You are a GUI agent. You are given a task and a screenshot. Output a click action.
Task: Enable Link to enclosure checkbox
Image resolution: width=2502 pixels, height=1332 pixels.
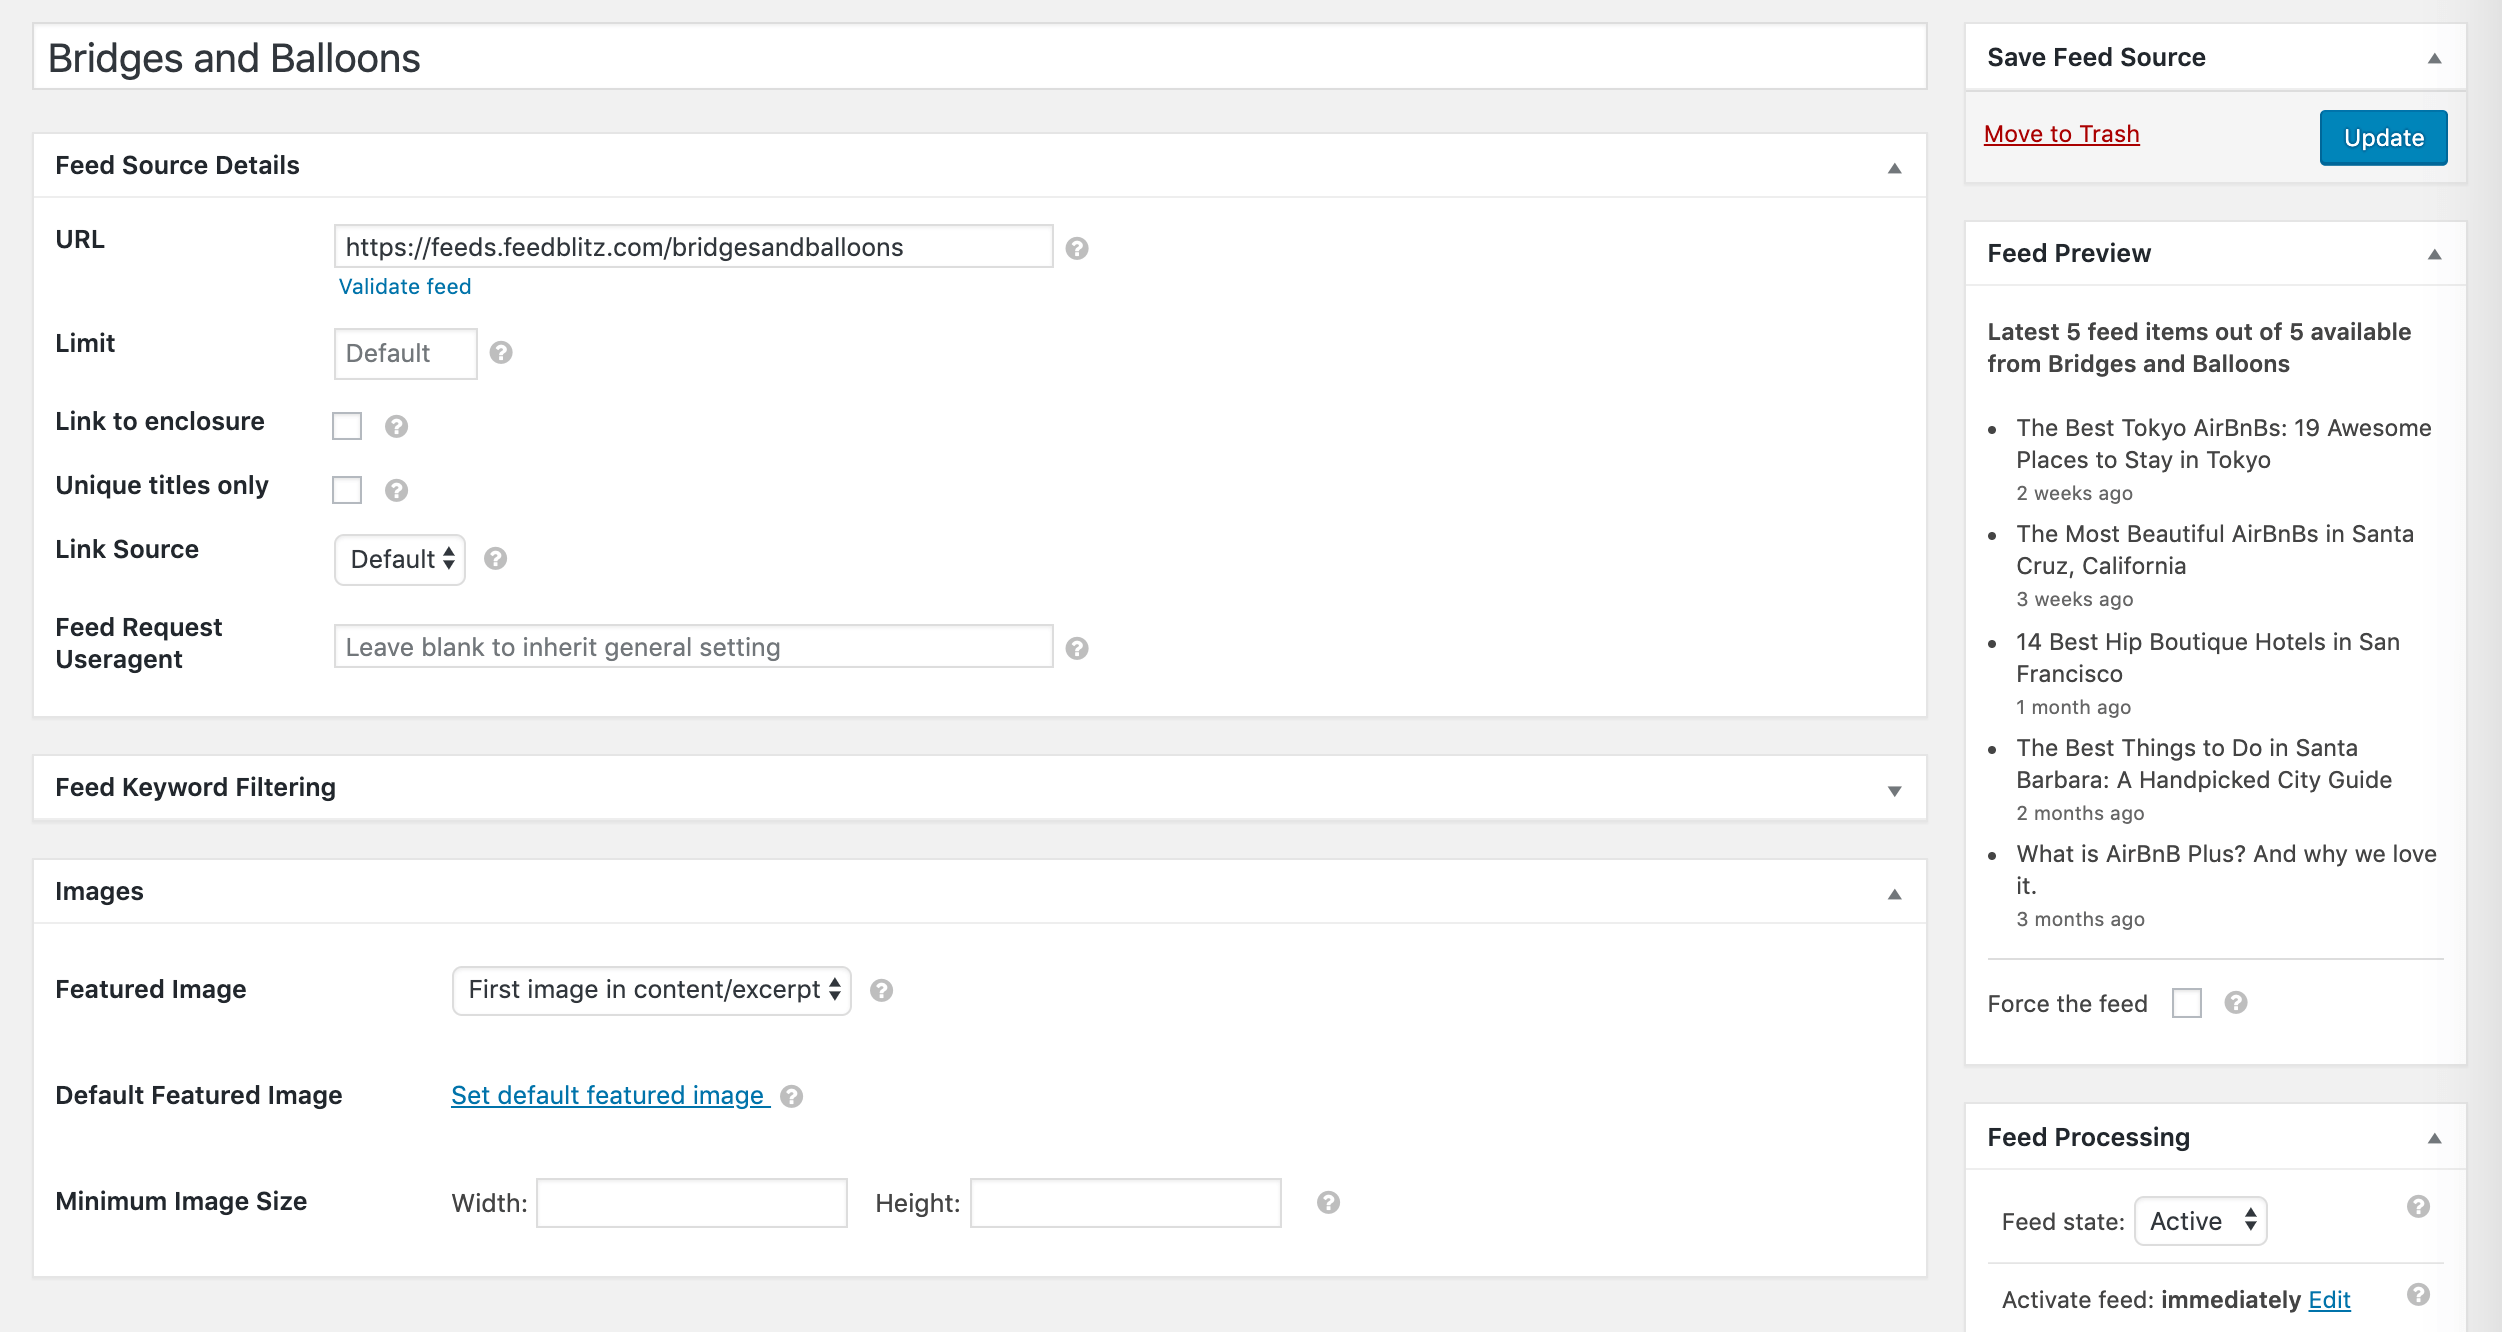click(x=347, y=426)
